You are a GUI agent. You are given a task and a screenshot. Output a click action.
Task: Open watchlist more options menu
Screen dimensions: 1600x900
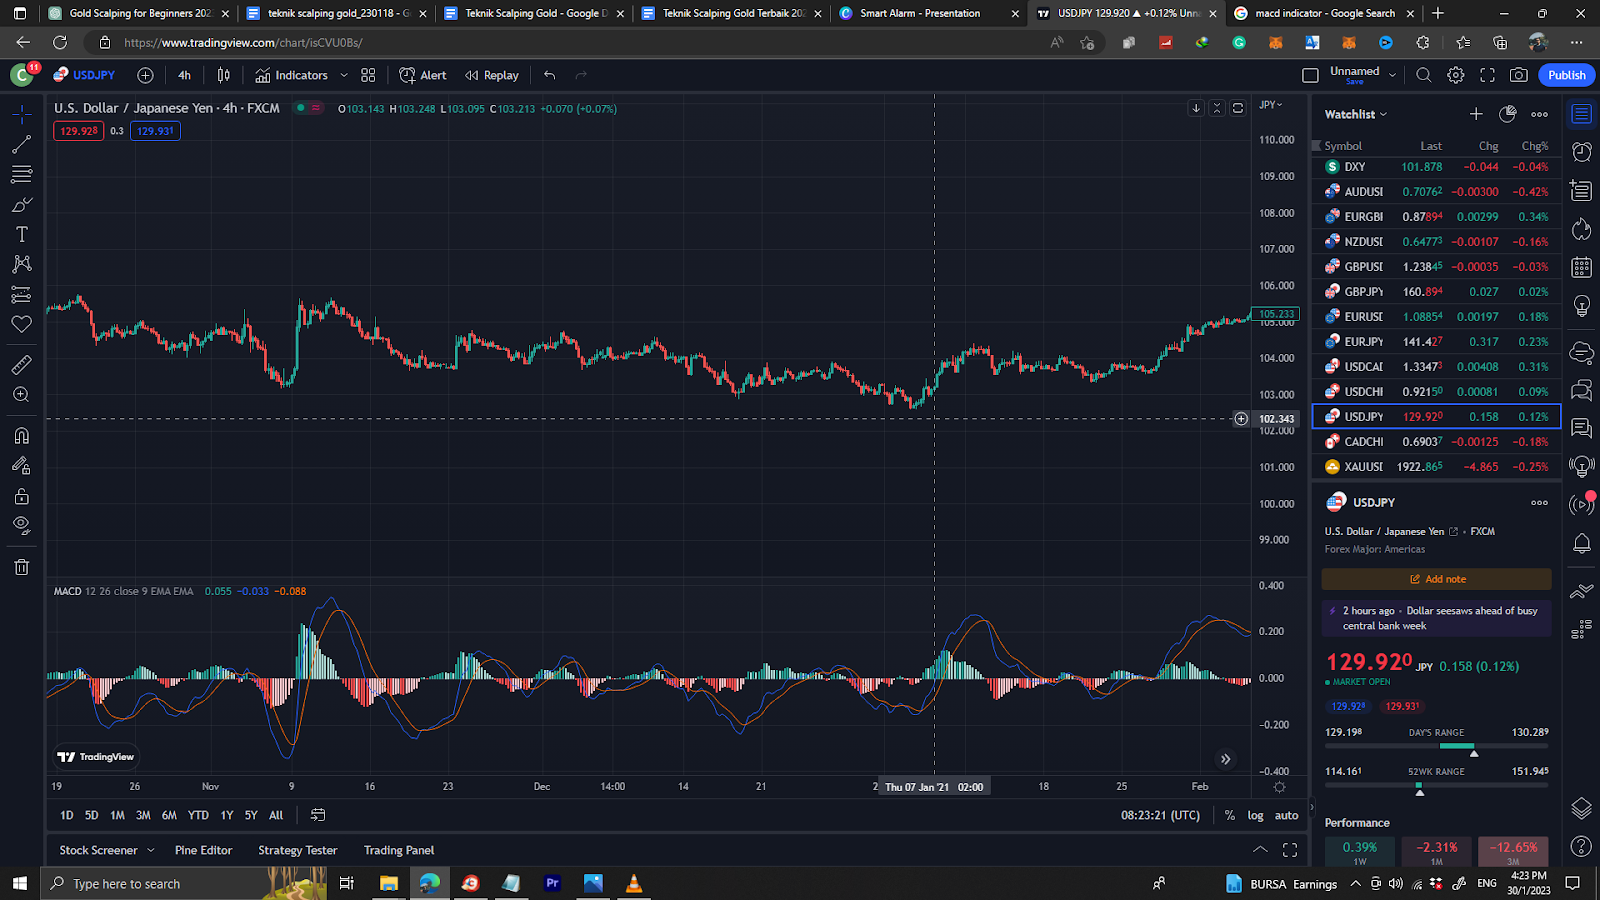[x=1539, y=114]
